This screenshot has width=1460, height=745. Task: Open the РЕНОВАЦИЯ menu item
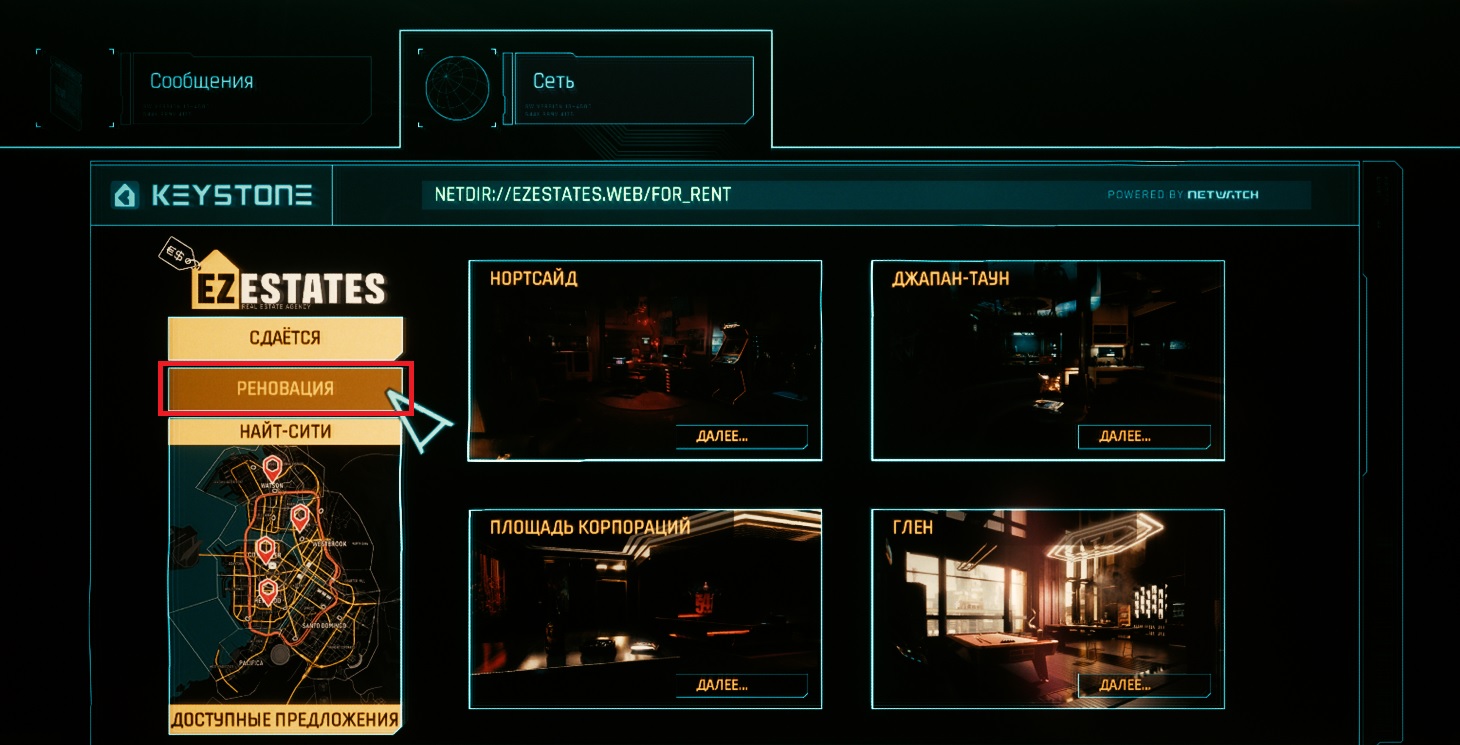pos(285,388)
